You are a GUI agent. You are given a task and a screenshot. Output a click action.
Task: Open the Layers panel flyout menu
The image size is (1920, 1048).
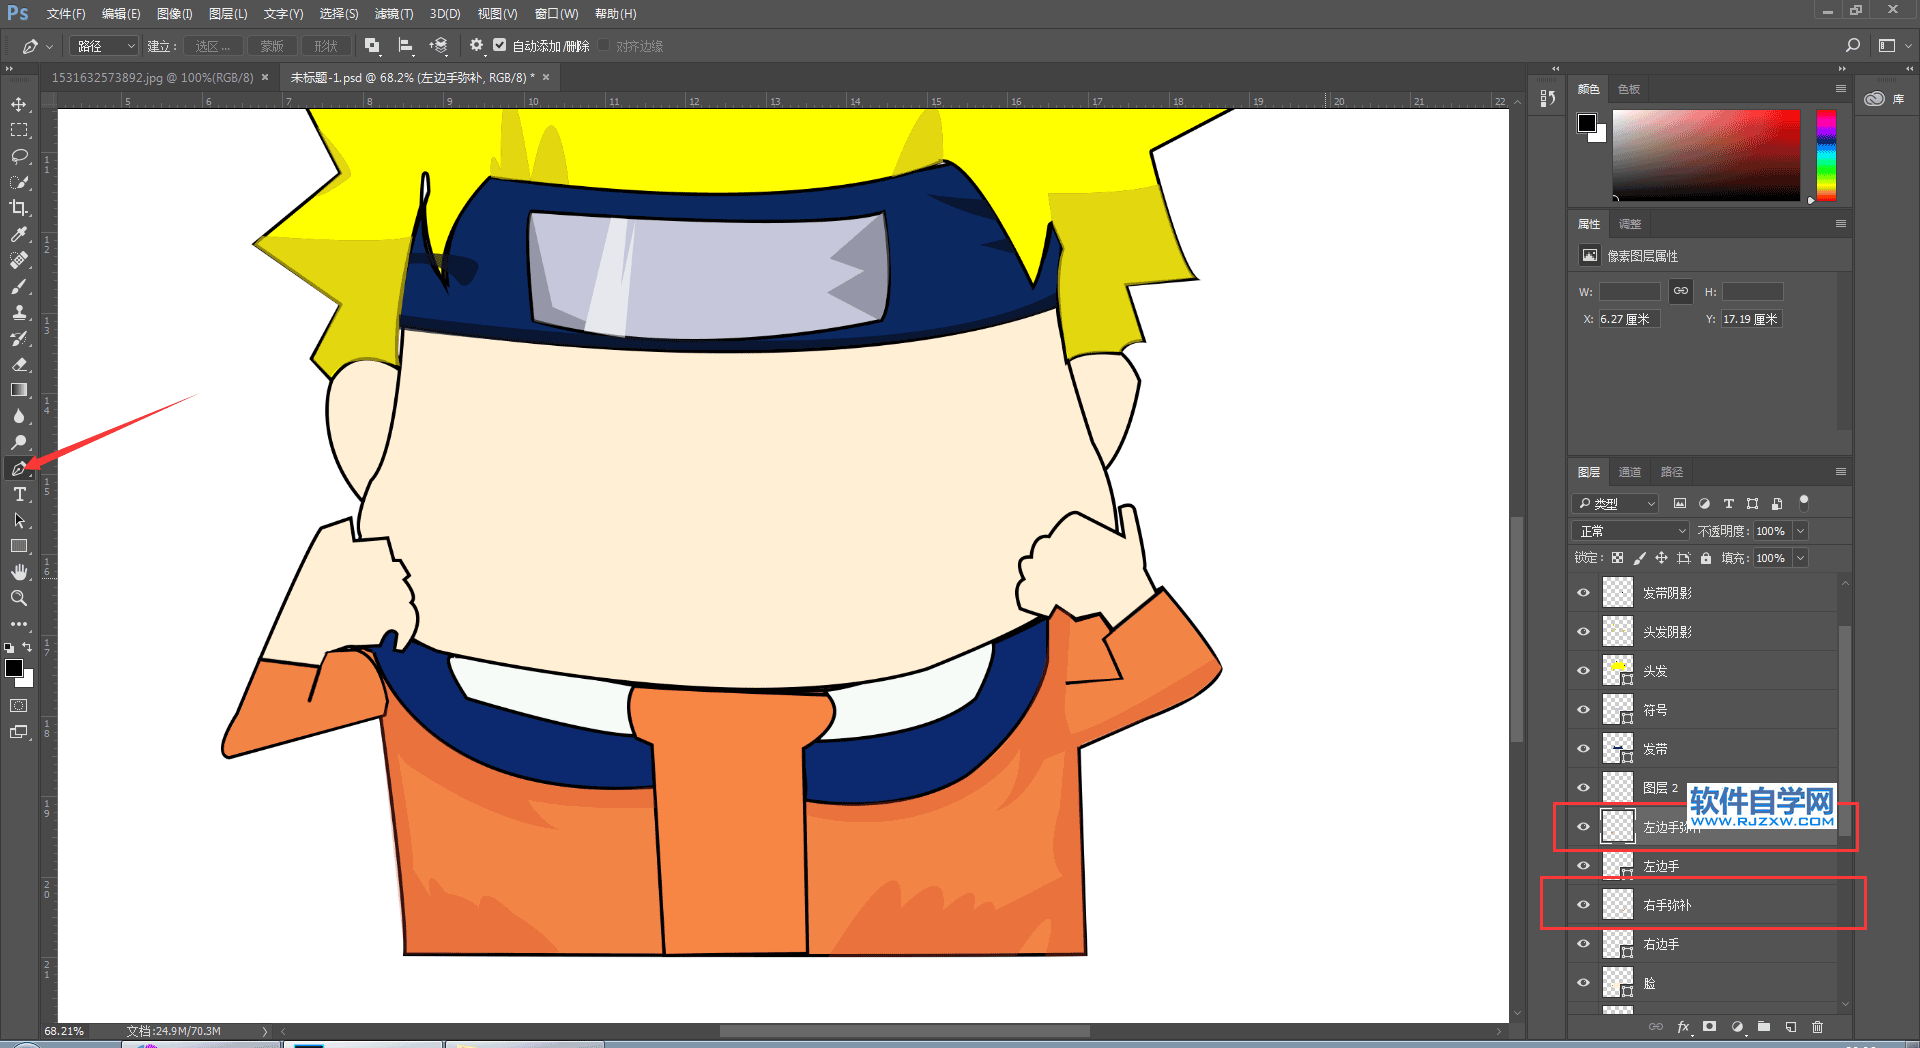tap(1840, 471)
